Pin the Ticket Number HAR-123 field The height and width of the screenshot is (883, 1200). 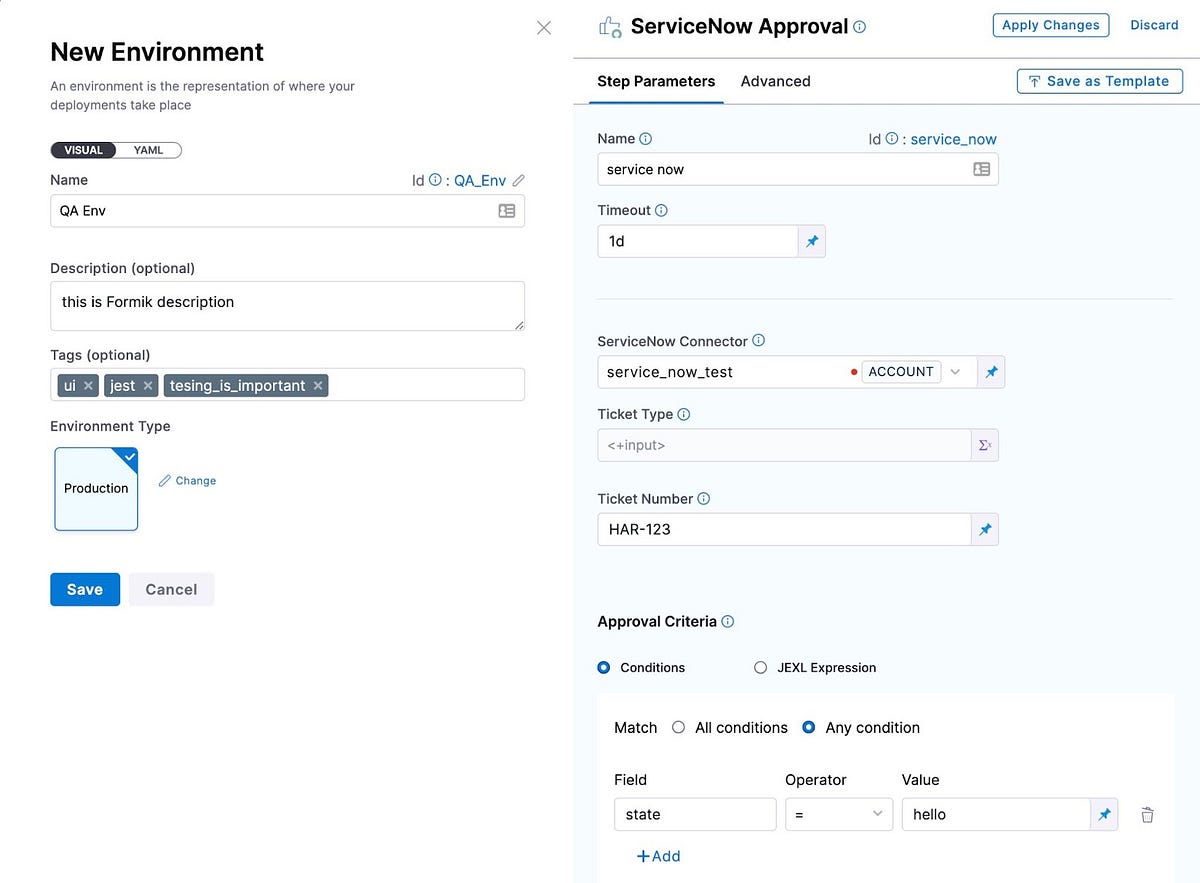click(x=985, y=529)
